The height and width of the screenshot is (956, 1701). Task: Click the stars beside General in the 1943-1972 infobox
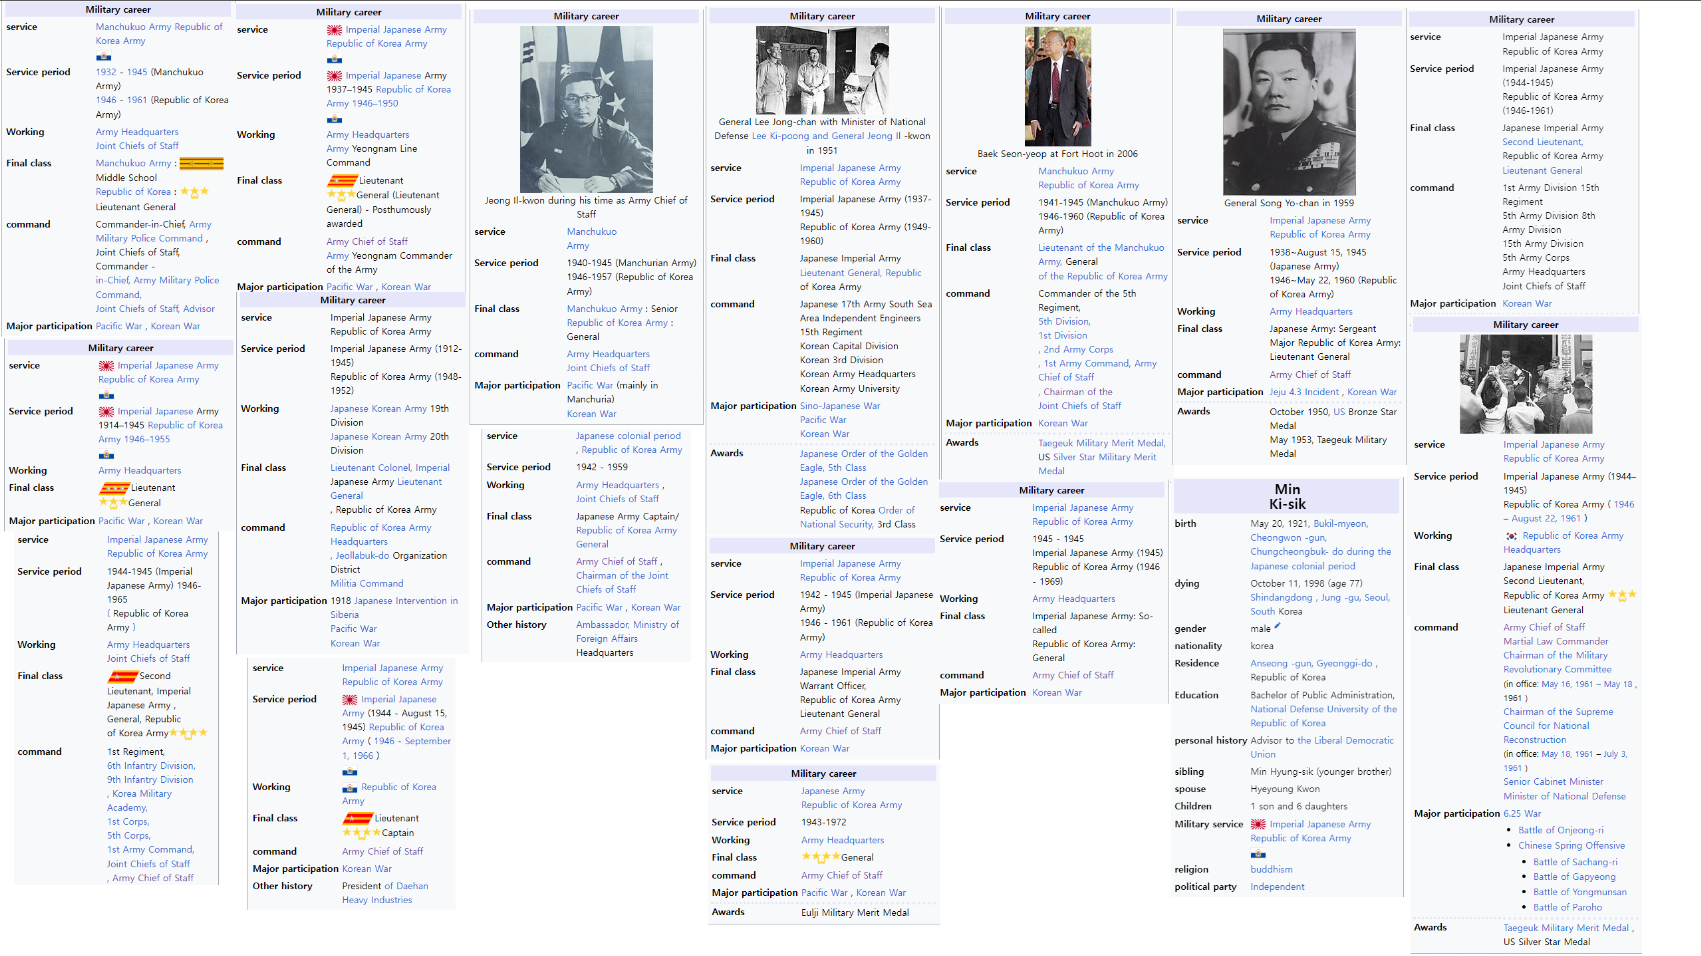coord(821,857)
